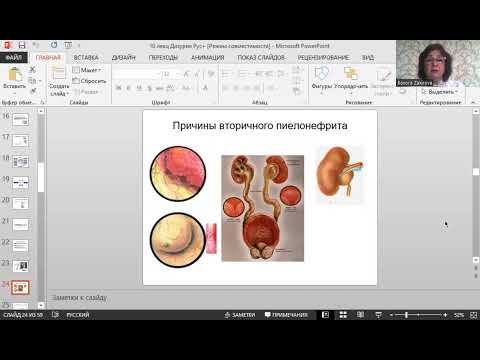Click the Paste (Вставить) clipboard icon
Image resolution: width=480 pixels, height=360 pixels.
pyautogui.click(x=15, y=74)
